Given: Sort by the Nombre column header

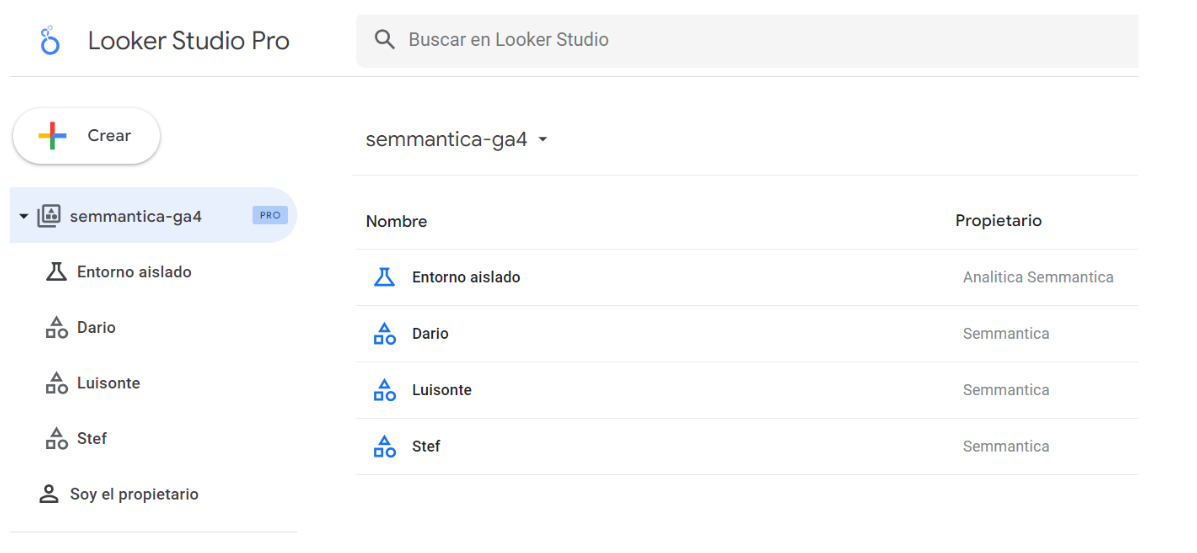Looking at the screenshot, I should 396,221.
